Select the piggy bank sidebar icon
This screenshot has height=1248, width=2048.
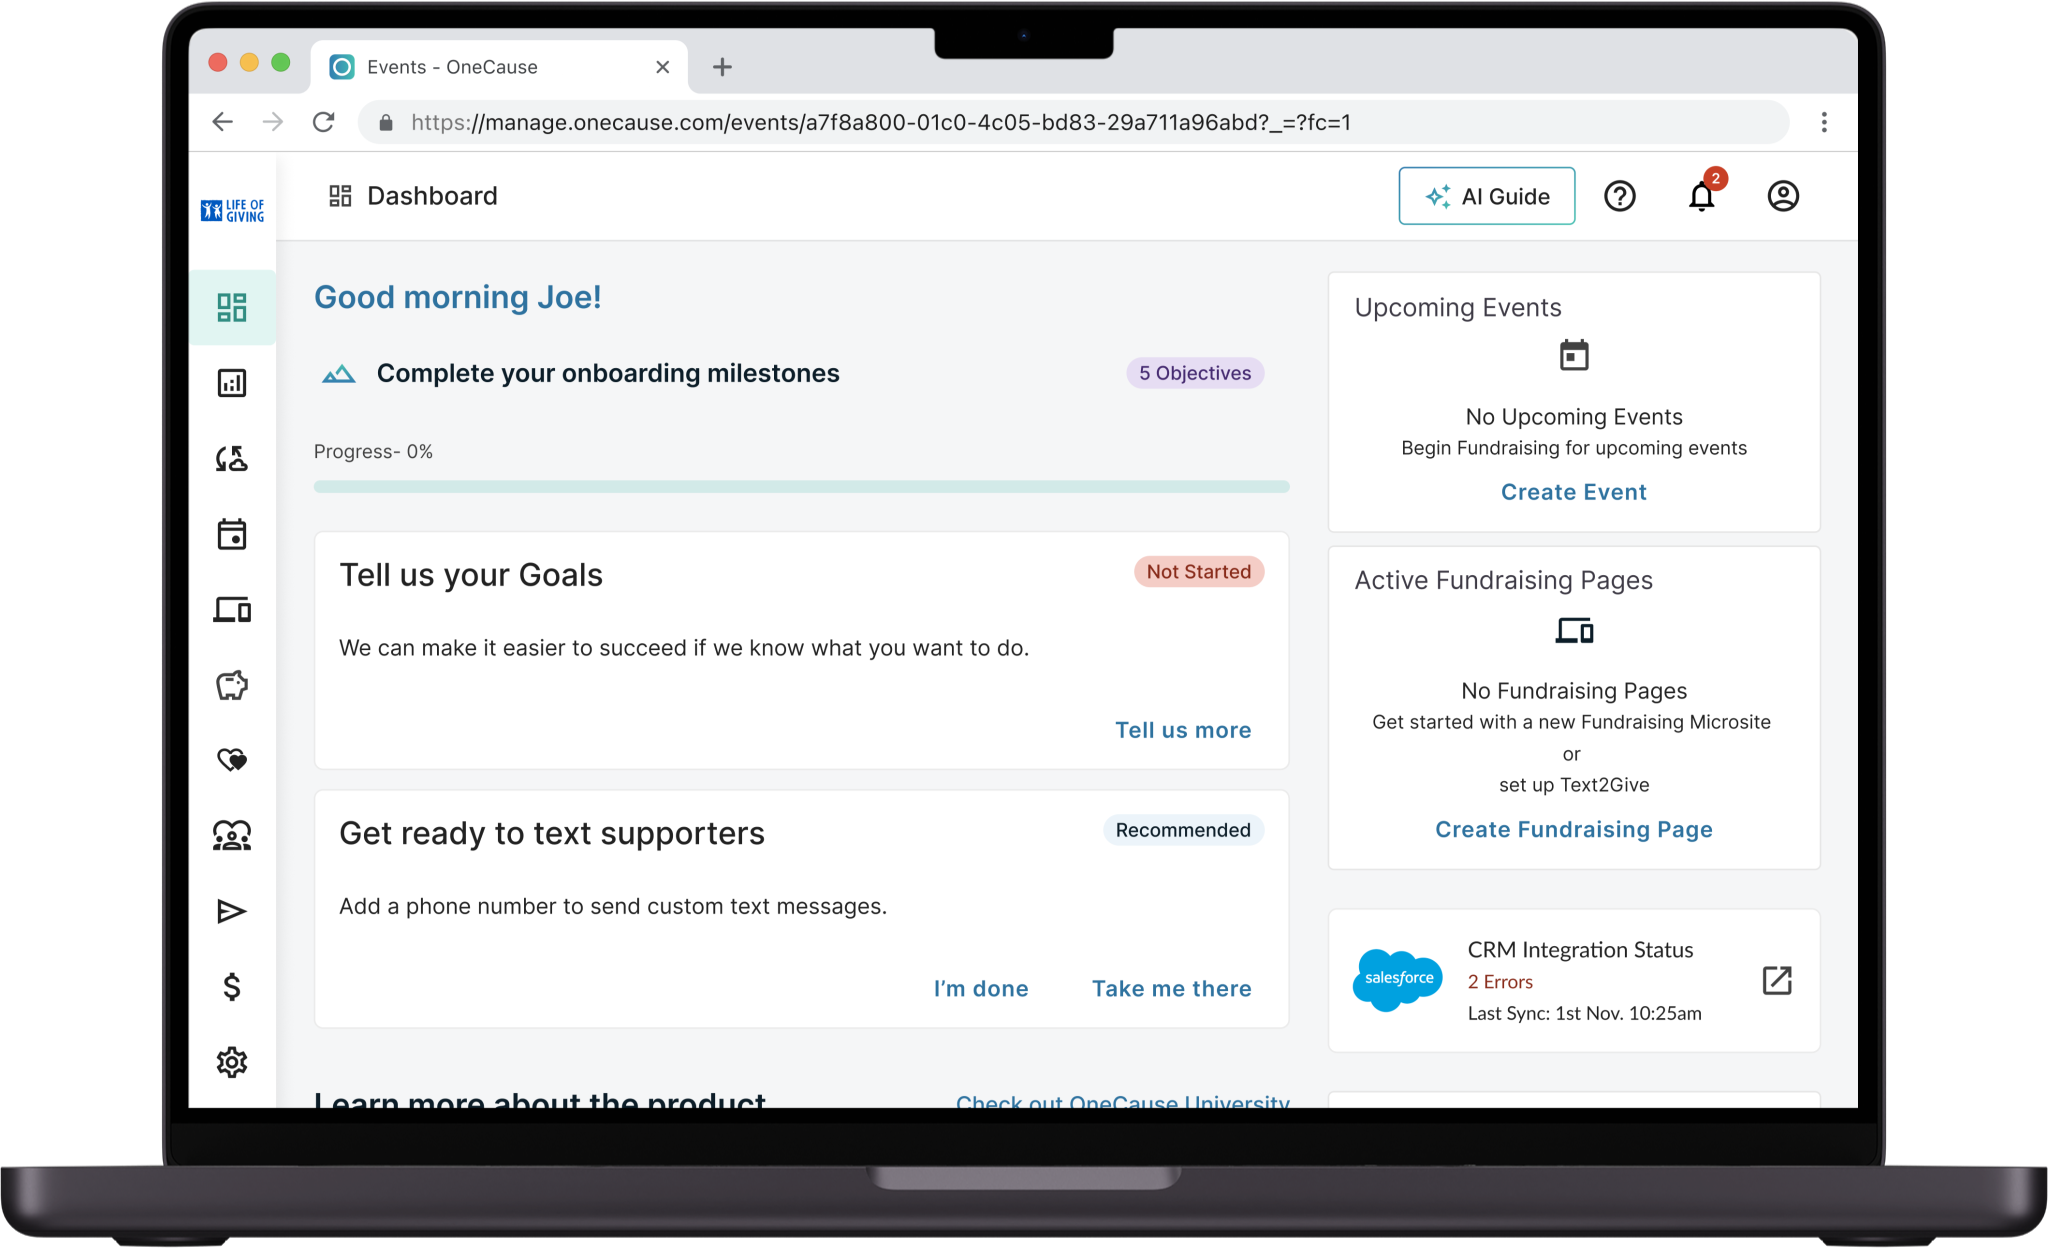(232, 685)
